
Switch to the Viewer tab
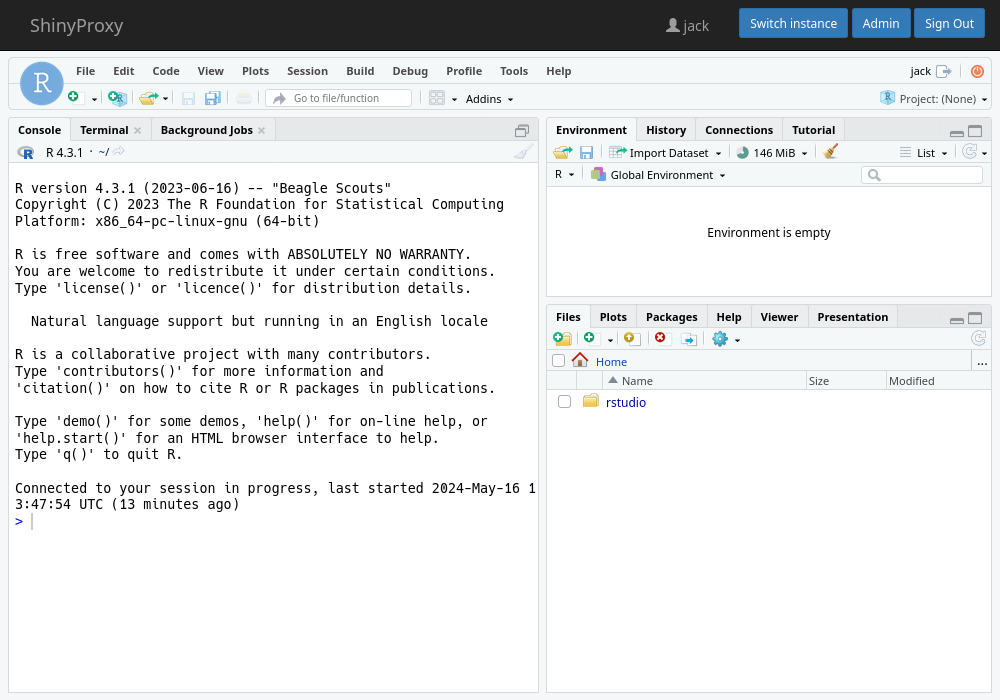pyautogui.click(x=779, y=317)
